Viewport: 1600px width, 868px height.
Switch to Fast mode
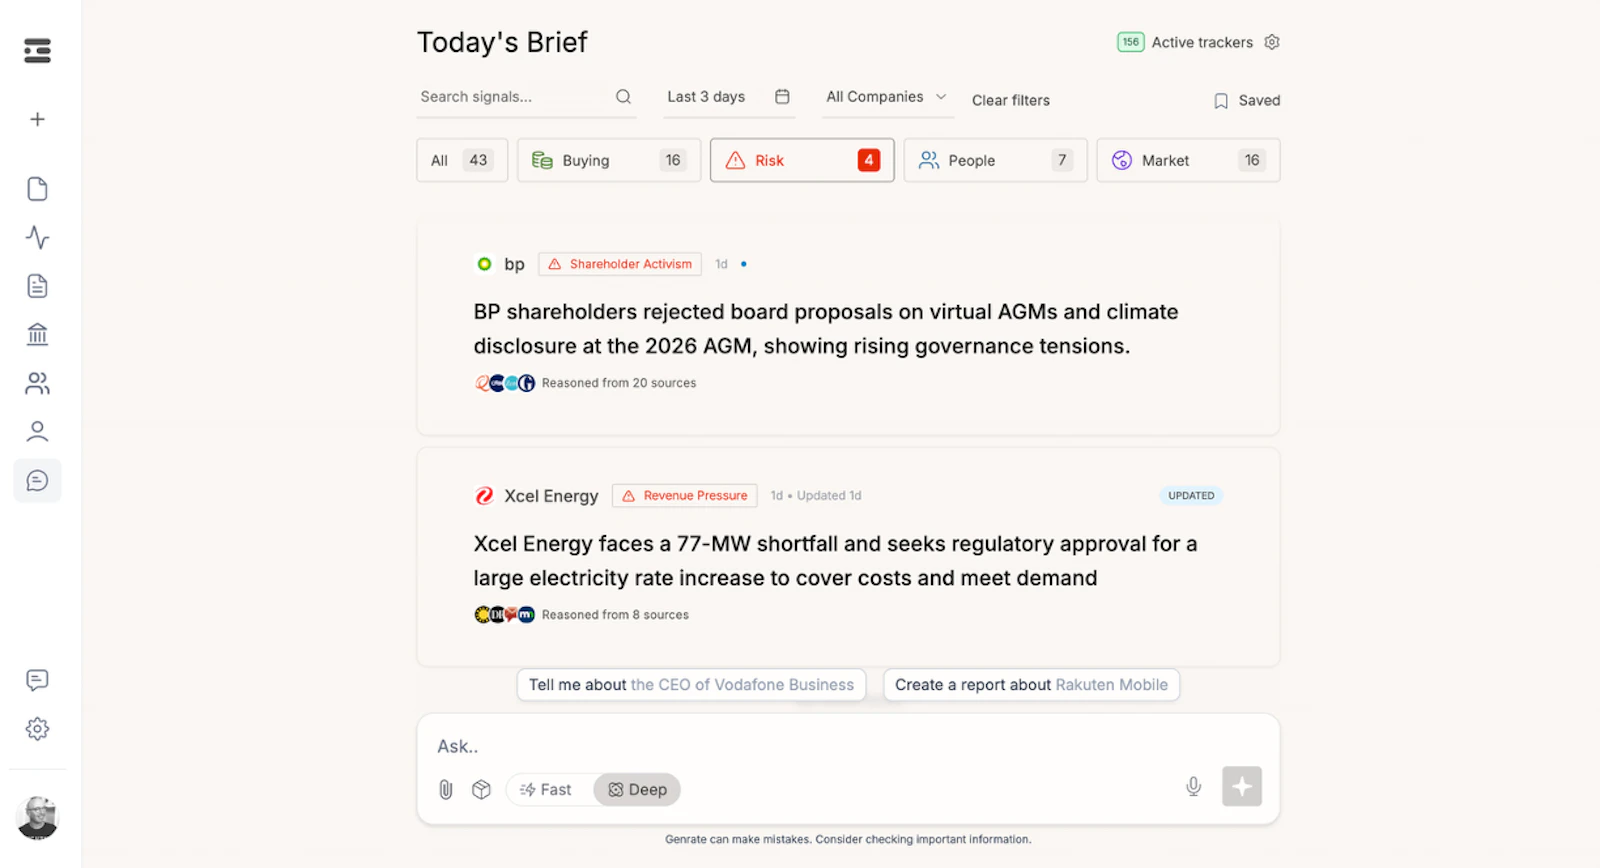coord(546,790)
